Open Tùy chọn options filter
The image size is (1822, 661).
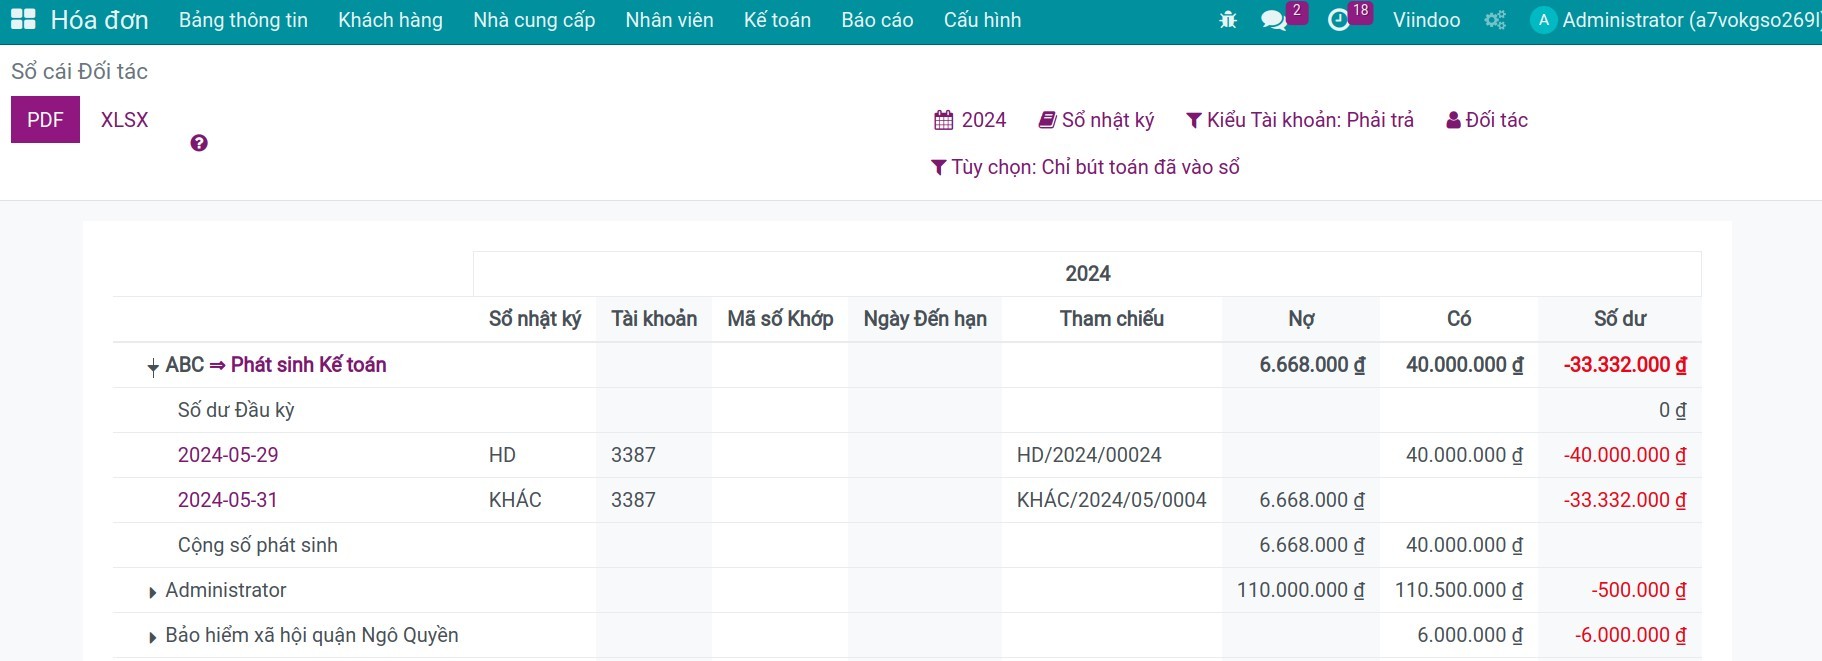coord(1085,167)
